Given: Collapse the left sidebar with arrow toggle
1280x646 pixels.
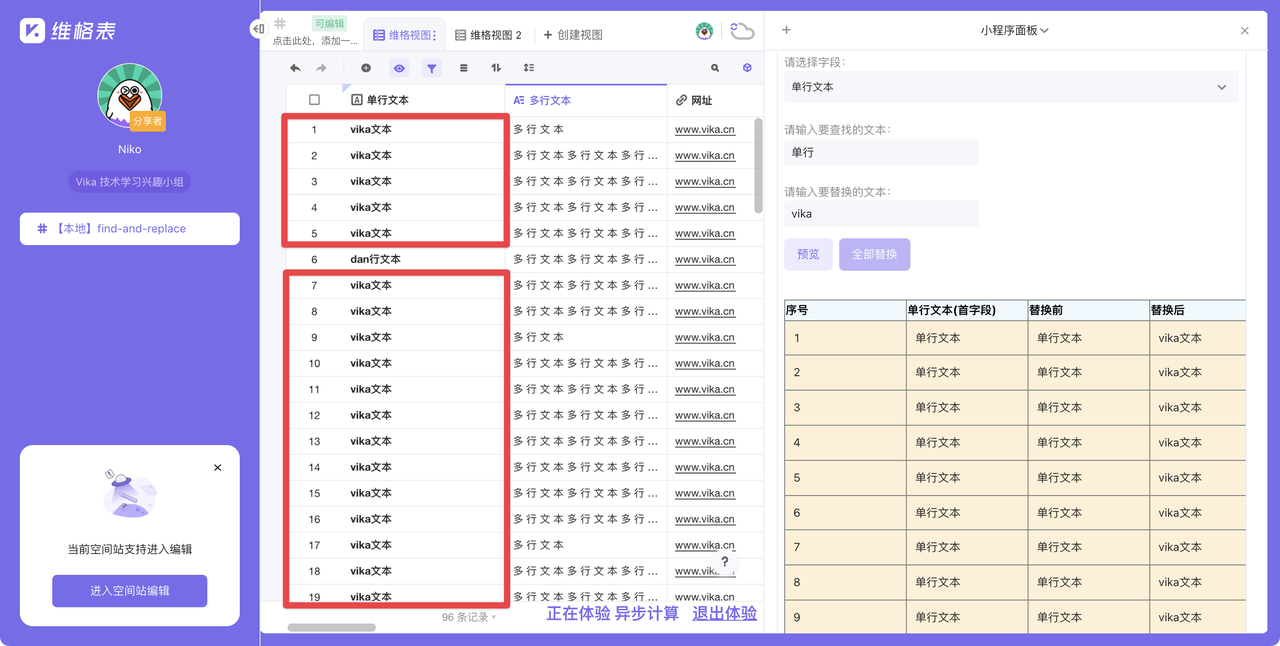Looking at the screenshot, I should 257,28.
